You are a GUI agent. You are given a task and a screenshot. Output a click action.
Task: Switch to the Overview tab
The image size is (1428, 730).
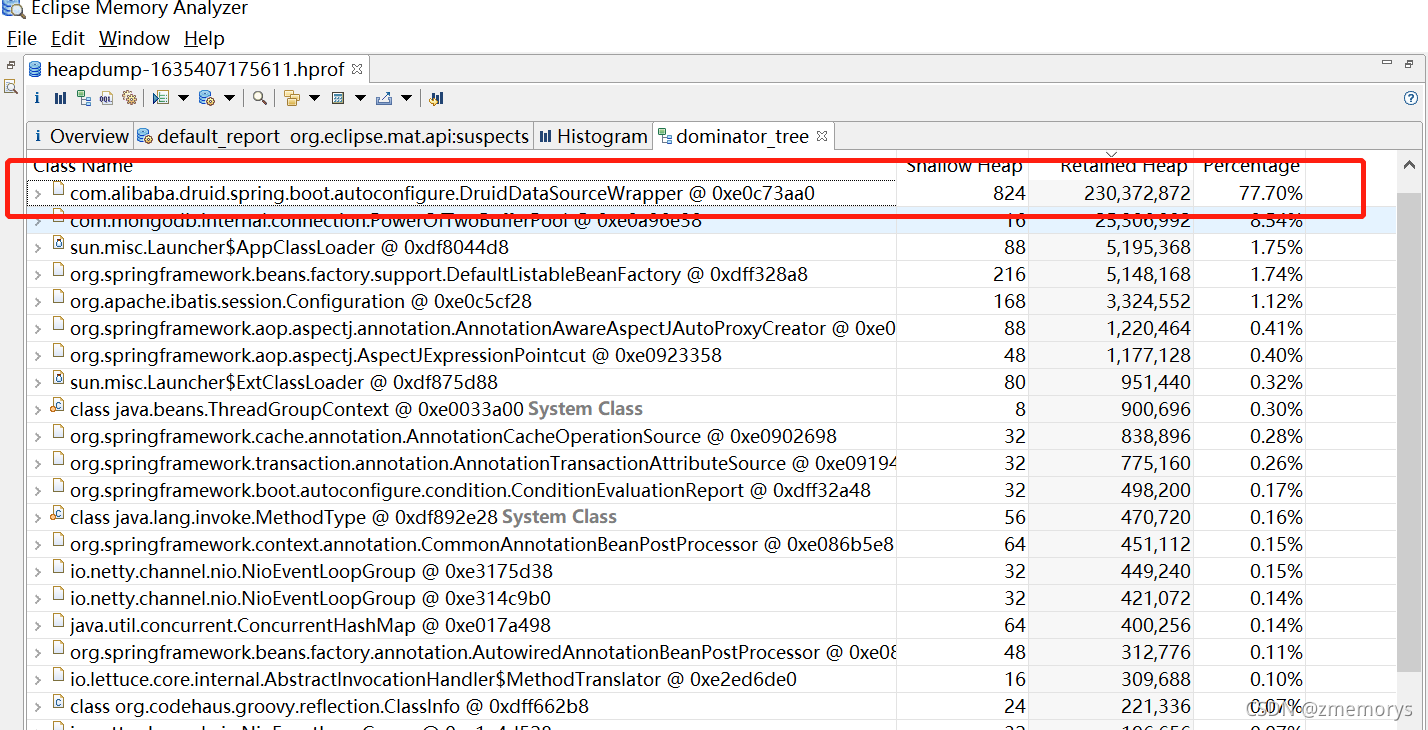pyautogui.click(x=80, y=136)
